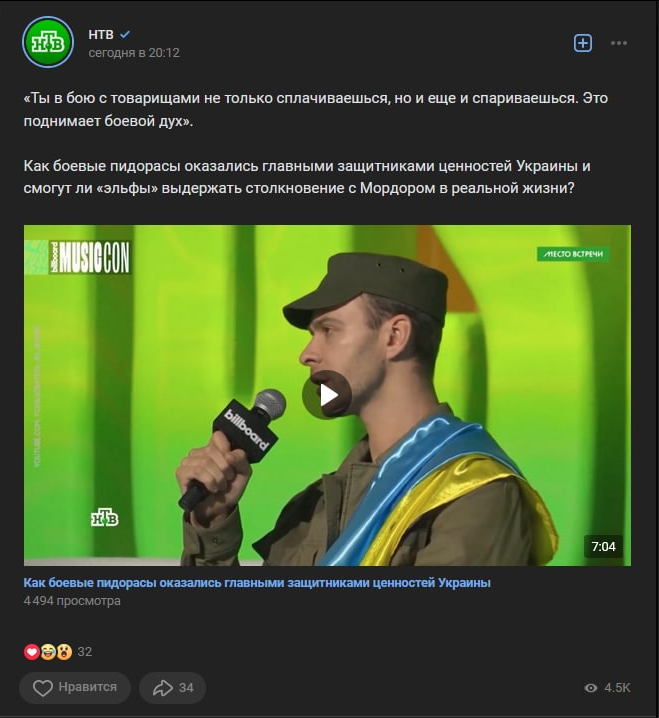659x718 pixels.
Task: Open the blue video title link
Action: [257, 583]
